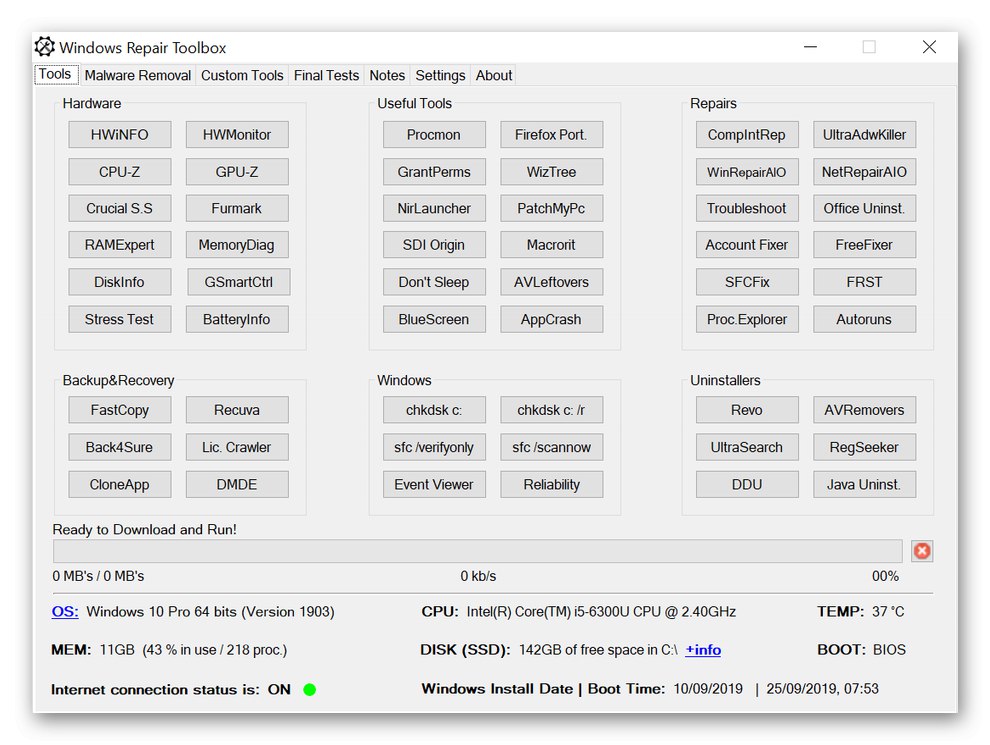Open the Reliability monitor
The height and width of the screenshot is (745, 990).
pos(551,484)
